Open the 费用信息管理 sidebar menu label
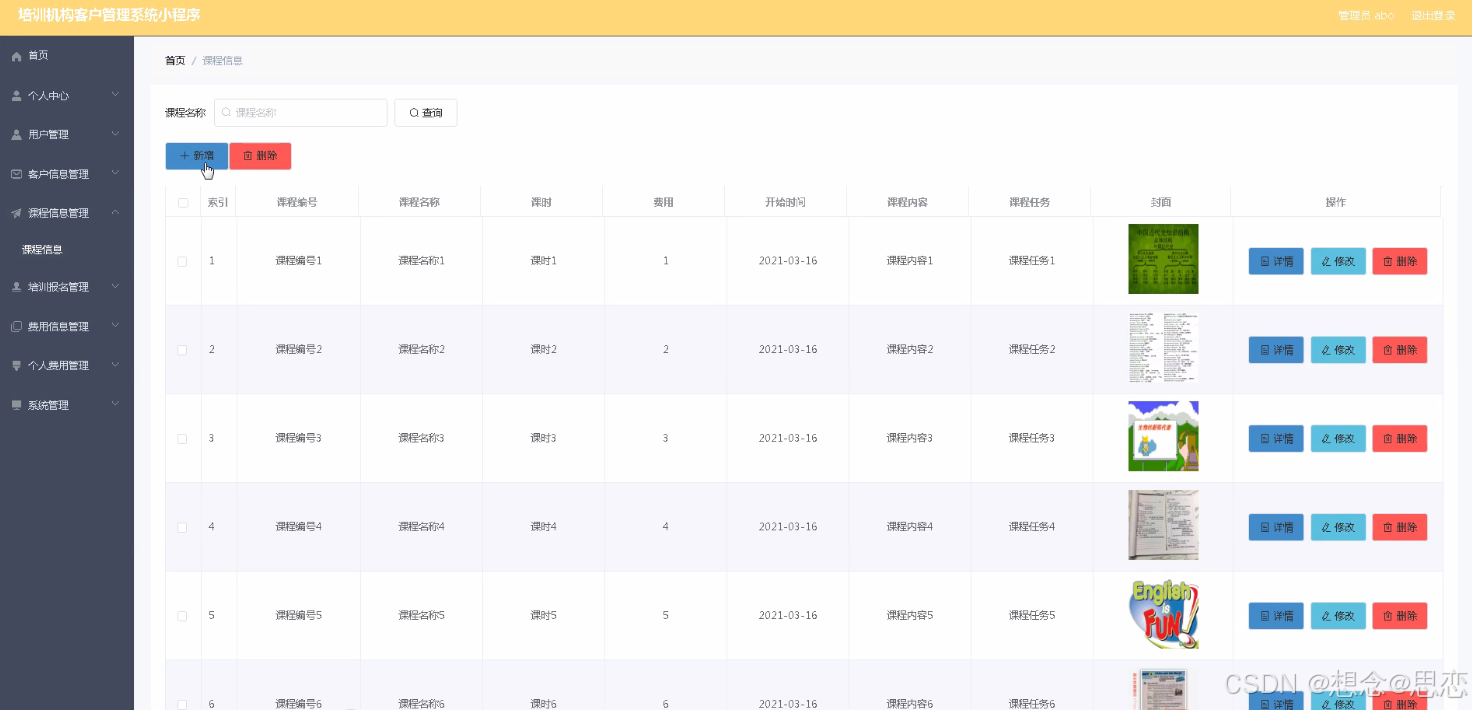Image resolution: width=1472 pixels, height=710 pixels. 58,326
